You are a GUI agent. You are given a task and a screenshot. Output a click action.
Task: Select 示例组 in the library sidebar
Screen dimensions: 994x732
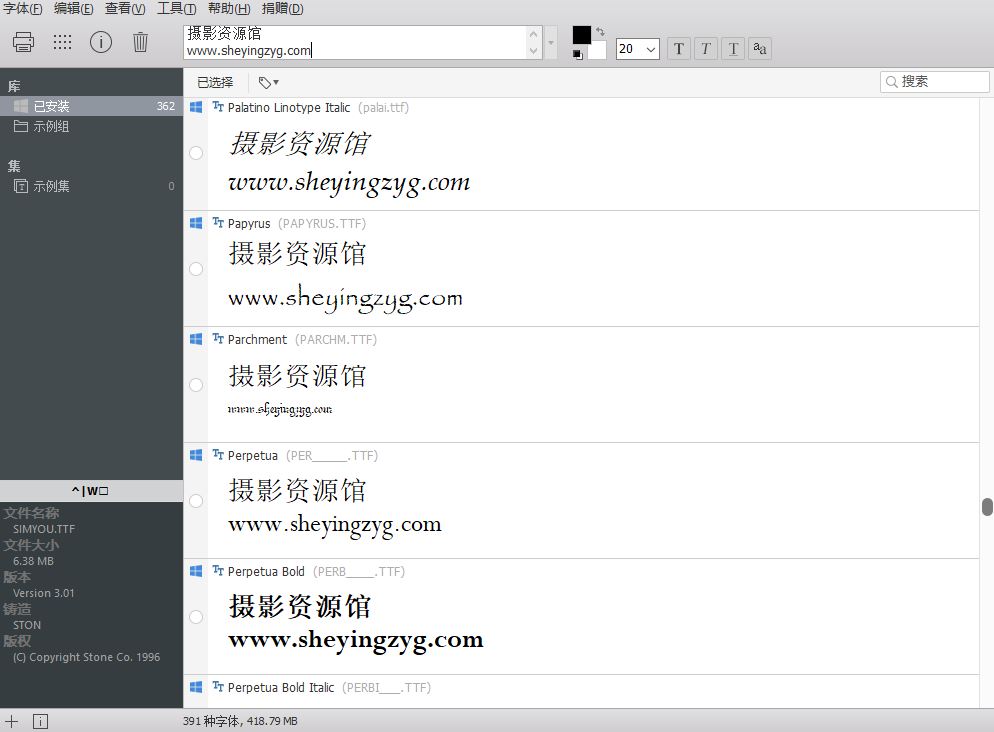[51, 127]
